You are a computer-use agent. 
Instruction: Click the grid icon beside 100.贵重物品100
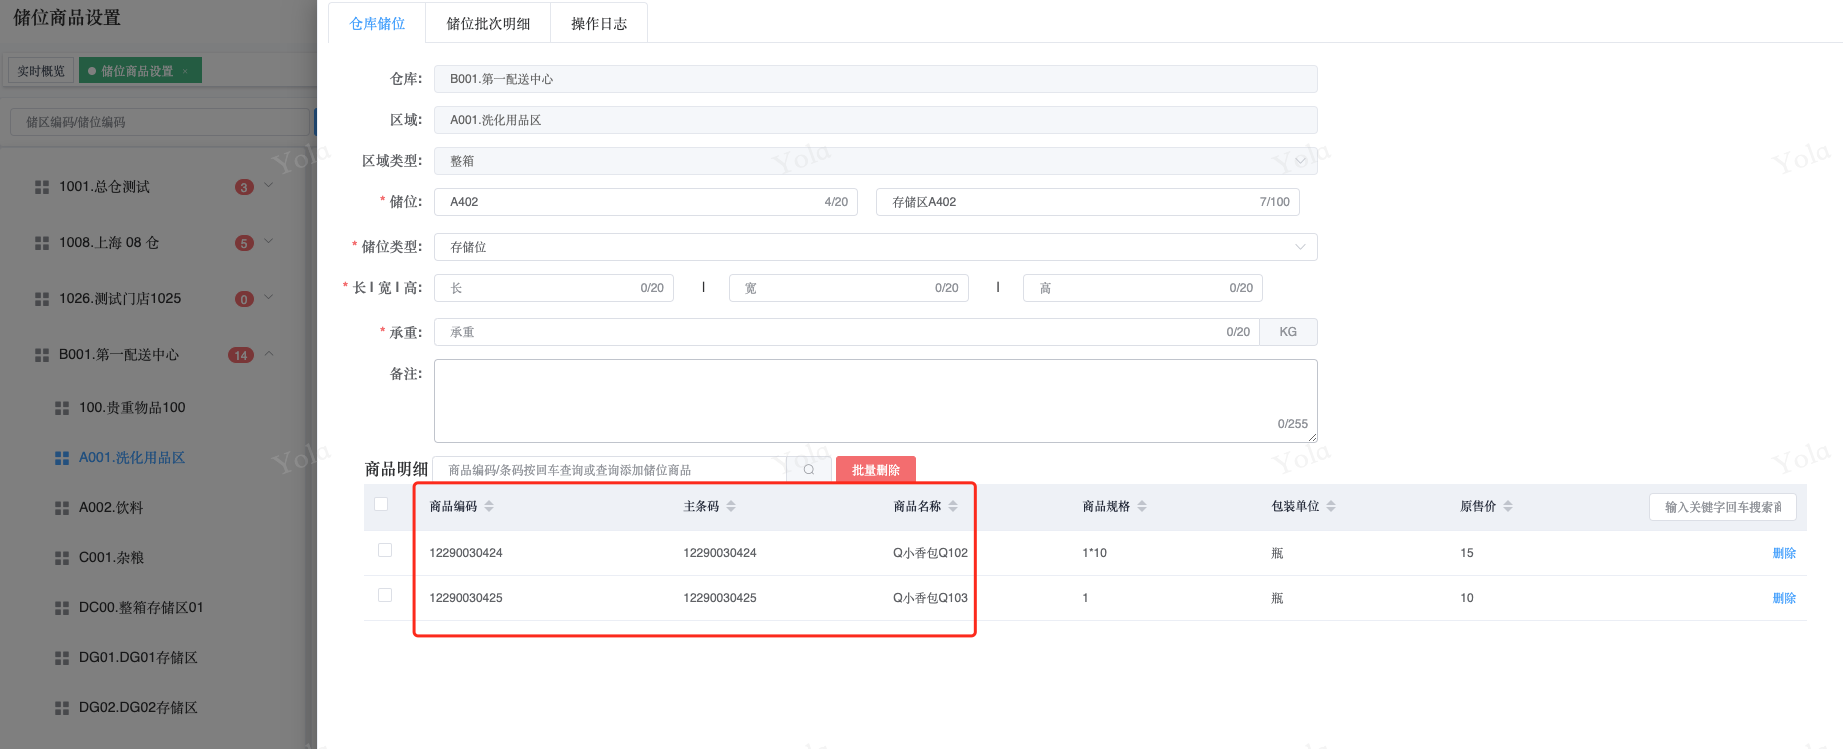point(62,408)
